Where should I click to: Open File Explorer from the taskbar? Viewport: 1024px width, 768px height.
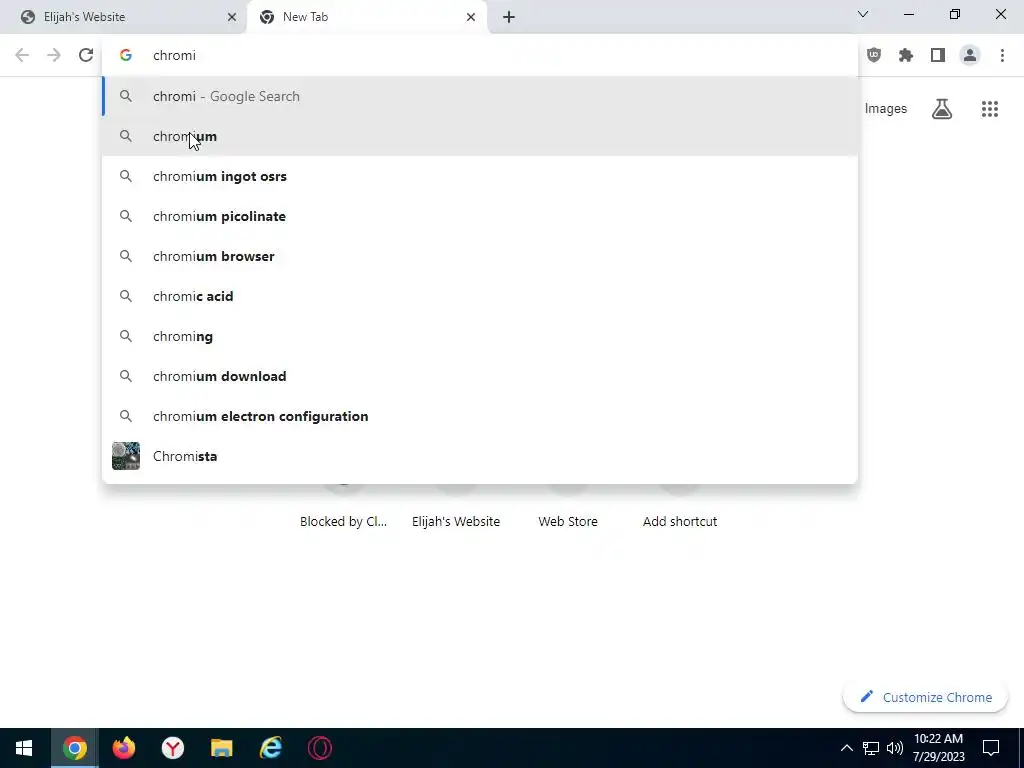tap(221, 748)
